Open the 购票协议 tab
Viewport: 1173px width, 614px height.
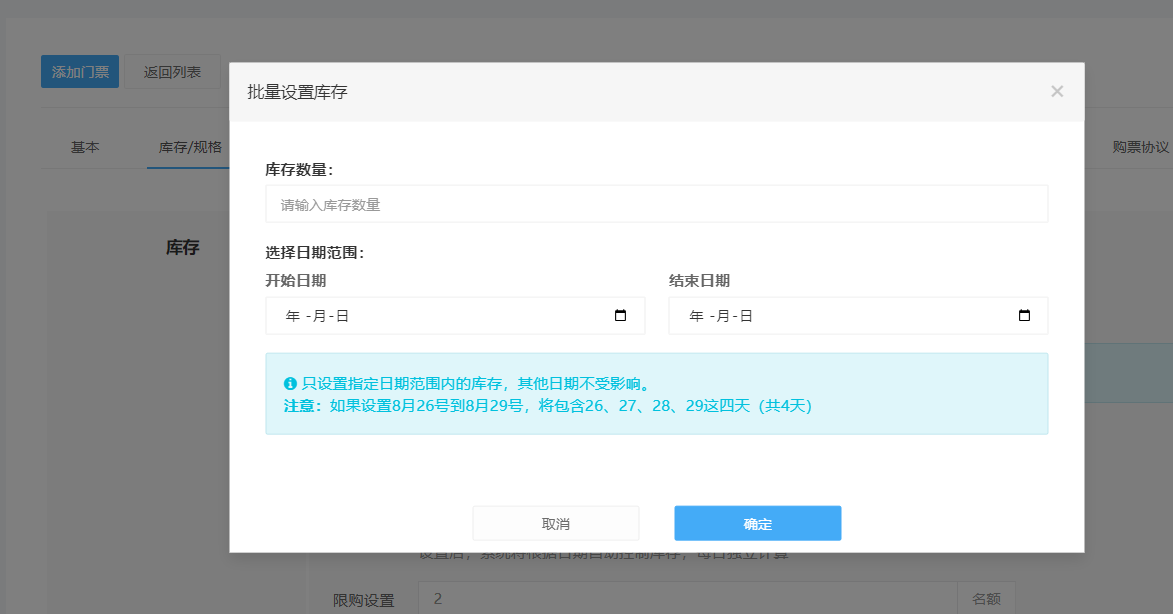point(1140,147)
